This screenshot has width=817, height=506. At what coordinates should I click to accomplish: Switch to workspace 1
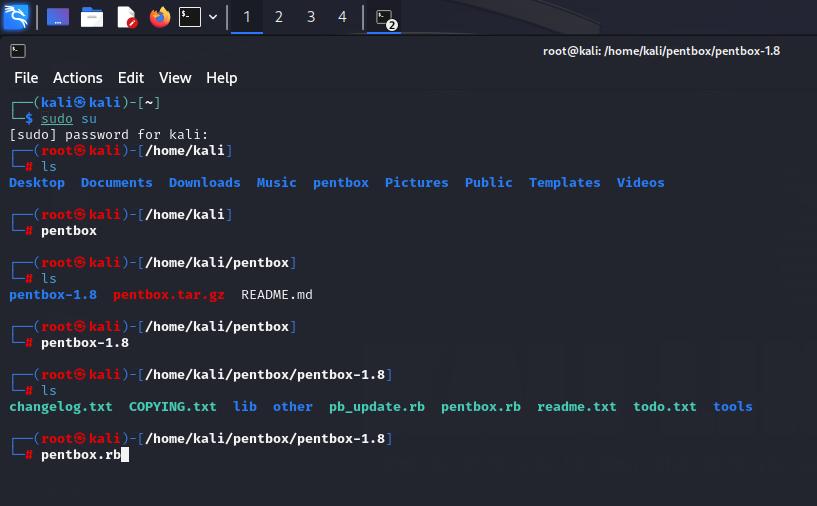[x=246, y=17]
